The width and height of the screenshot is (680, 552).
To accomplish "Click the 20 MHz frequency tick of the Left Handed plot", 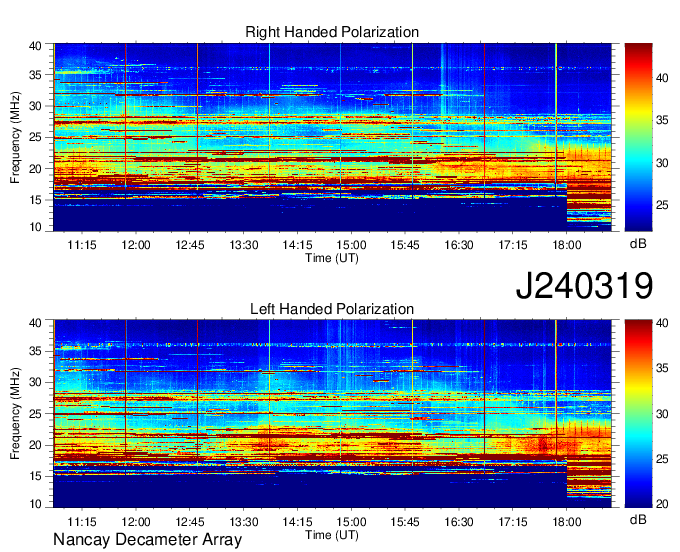I will tap(36, 445).
